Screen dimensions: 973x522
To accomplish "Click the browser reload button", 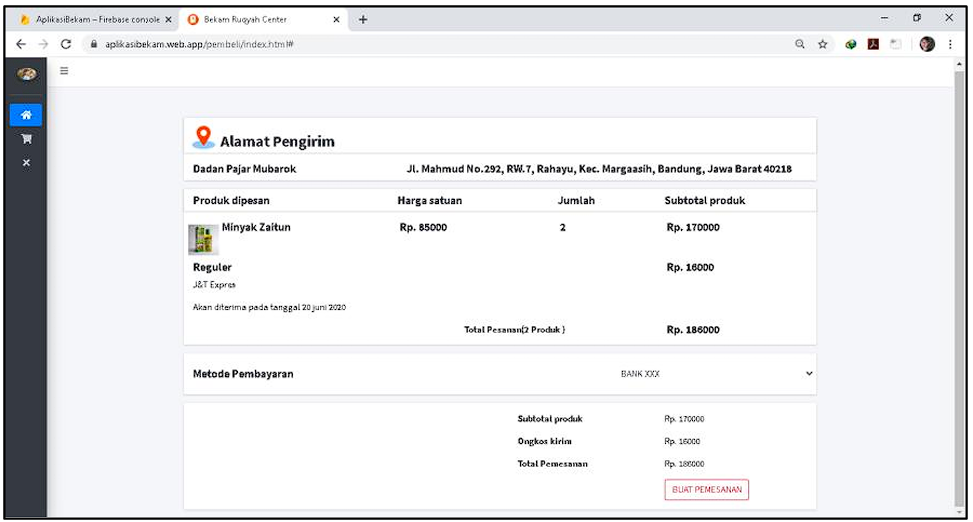I will [66, 44].
